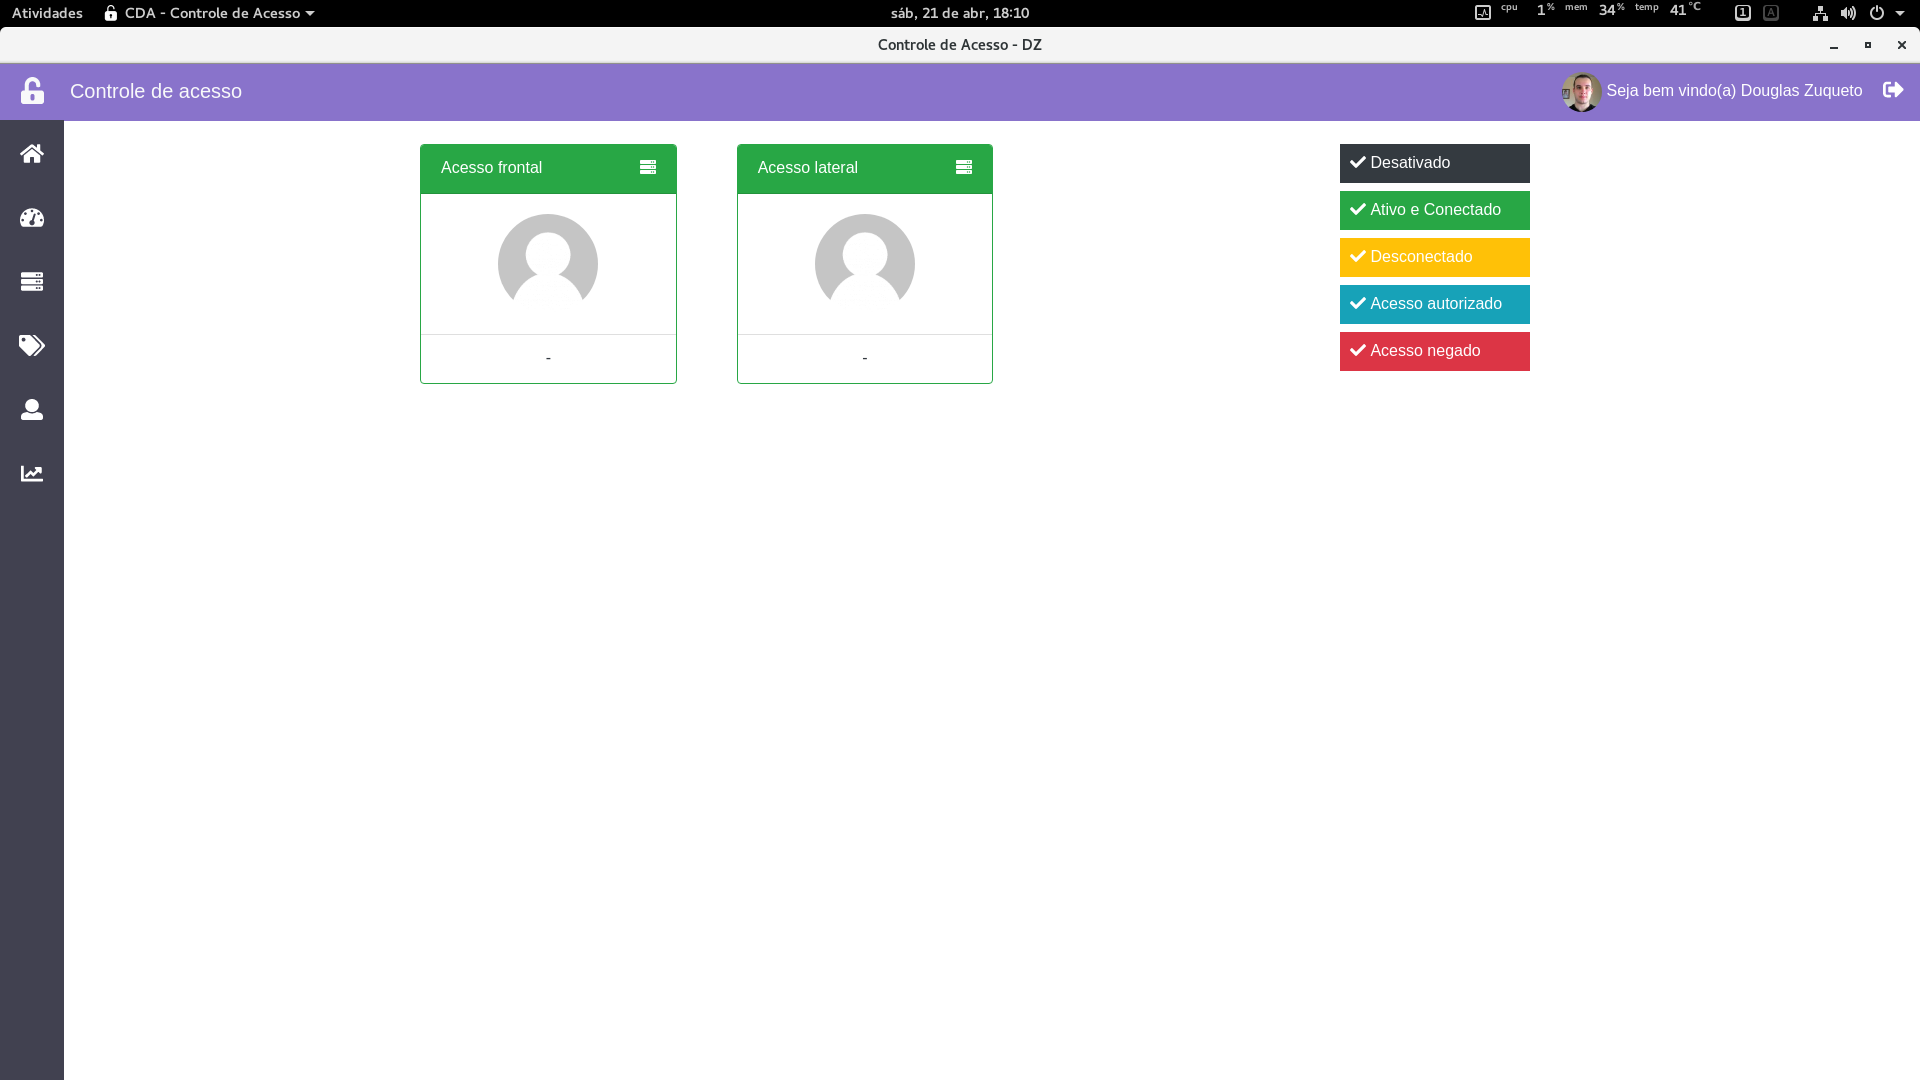Open the users sidebar icon
Viewport: 1920px width, 1080px height.
click(x=32, y=410)
